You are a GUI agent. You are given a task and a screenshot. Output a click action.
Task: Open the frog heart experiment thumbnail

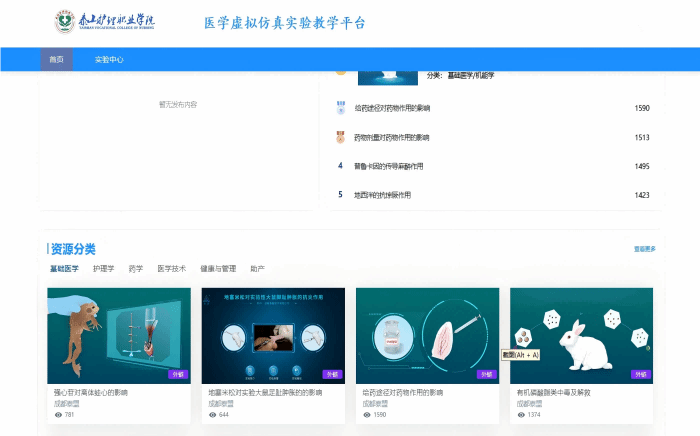tap(119, 335)
